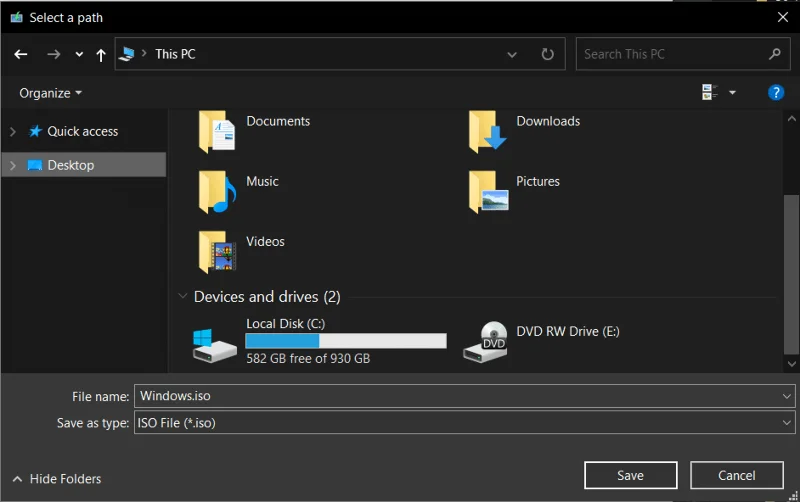Go forward with the right arrow
The image size is (800, 502).
[x=54, y=54]
